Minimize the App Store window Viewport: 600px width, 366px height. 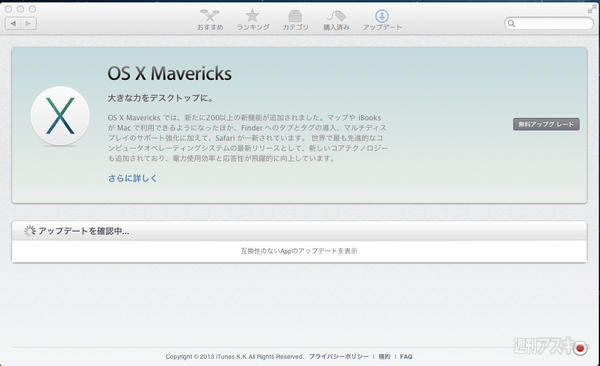(20, 8)
